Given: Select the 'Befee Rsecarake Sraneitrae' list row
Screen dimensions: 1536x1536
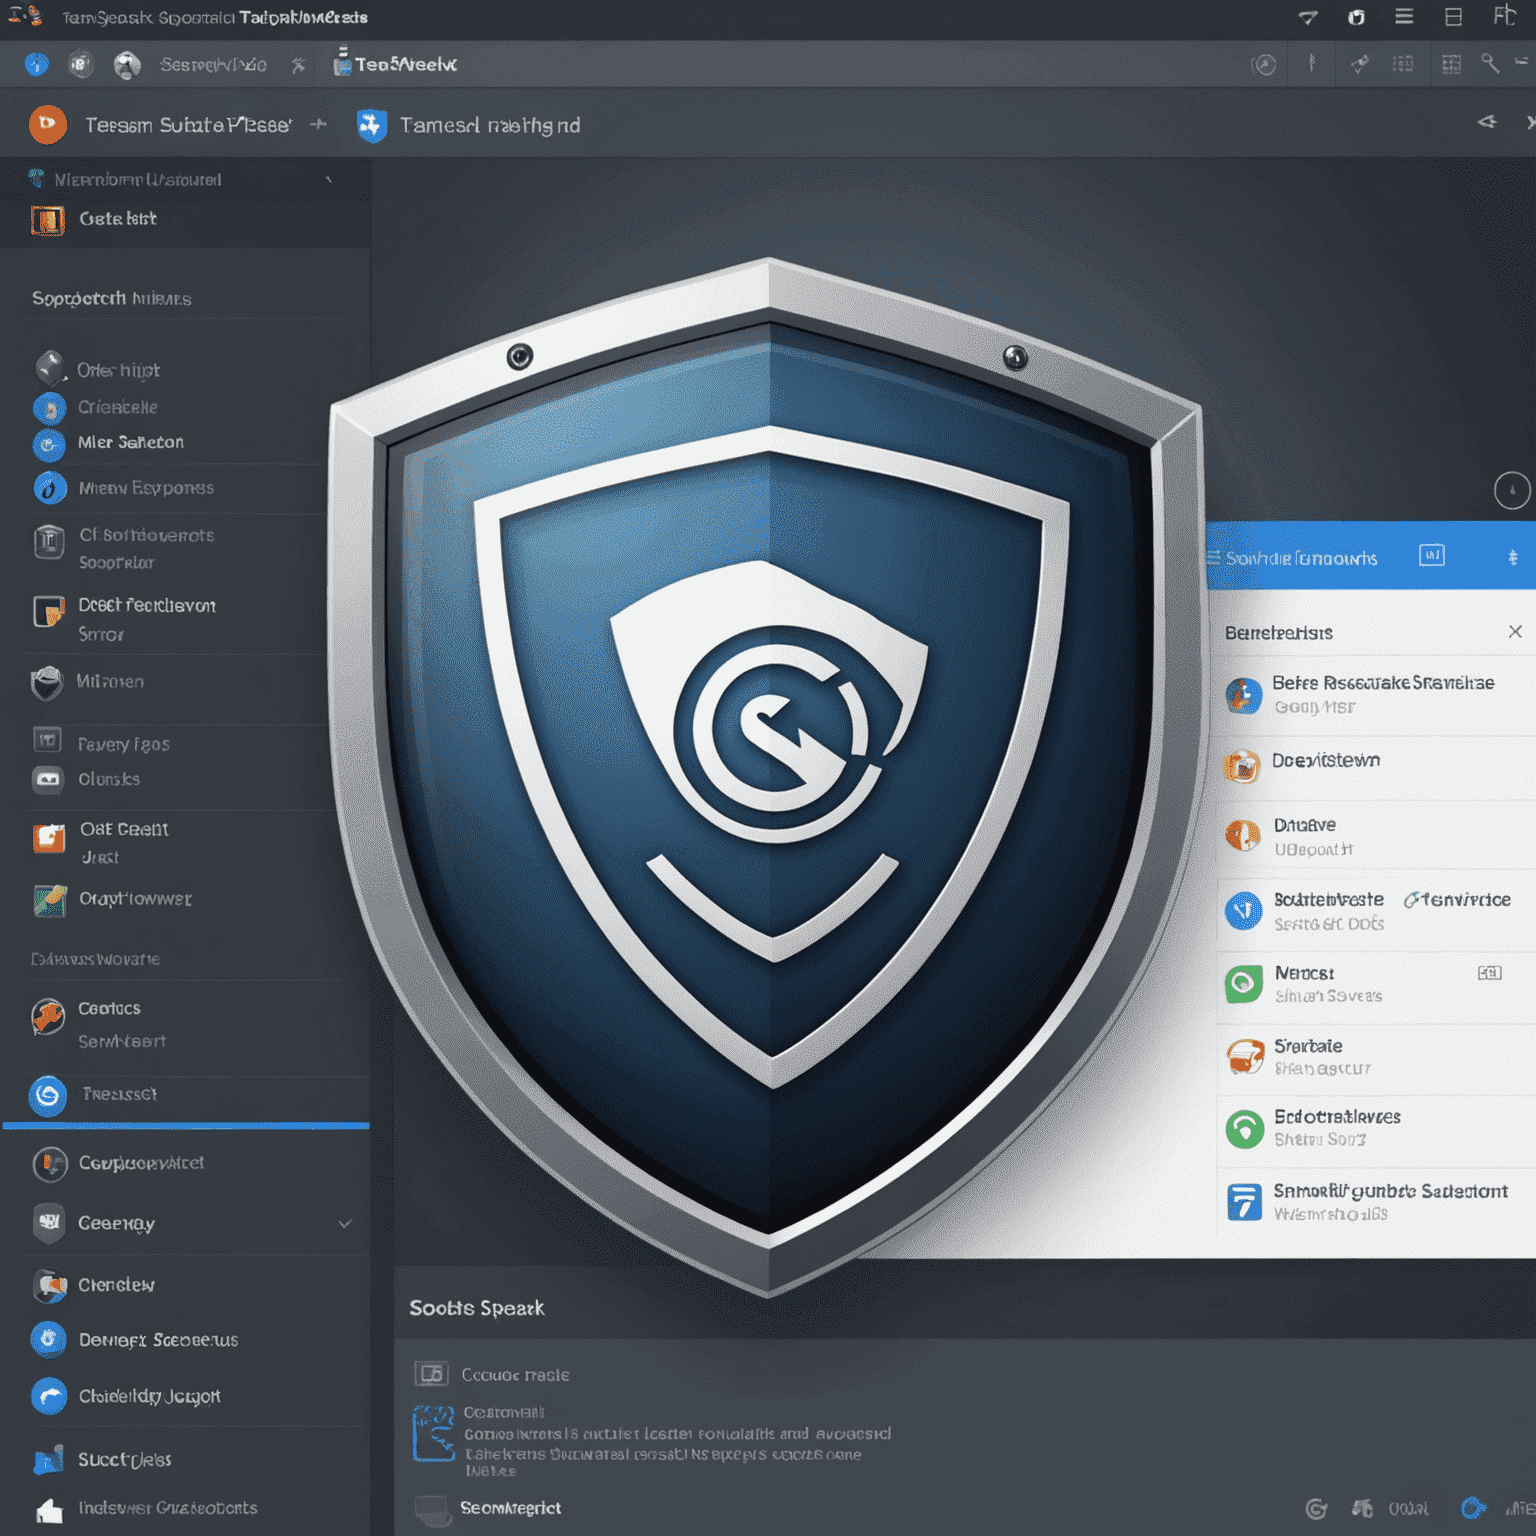Looking at the screenshot, I should click(1375, 695).
